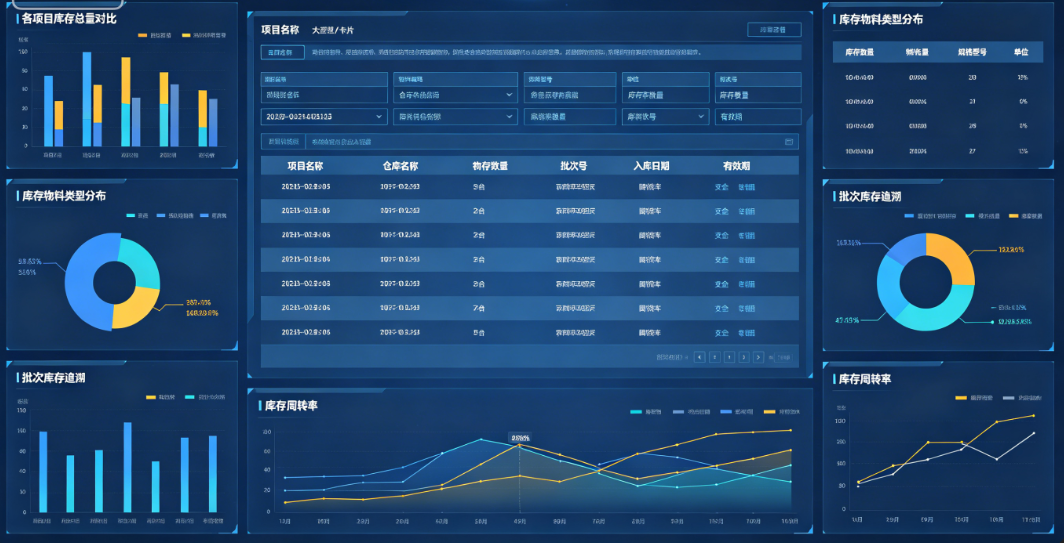1064x543 pixels.
Task: Toggle the yellow legend entry in 各项目库存总量对比 chart
Action: pos(204,35)
